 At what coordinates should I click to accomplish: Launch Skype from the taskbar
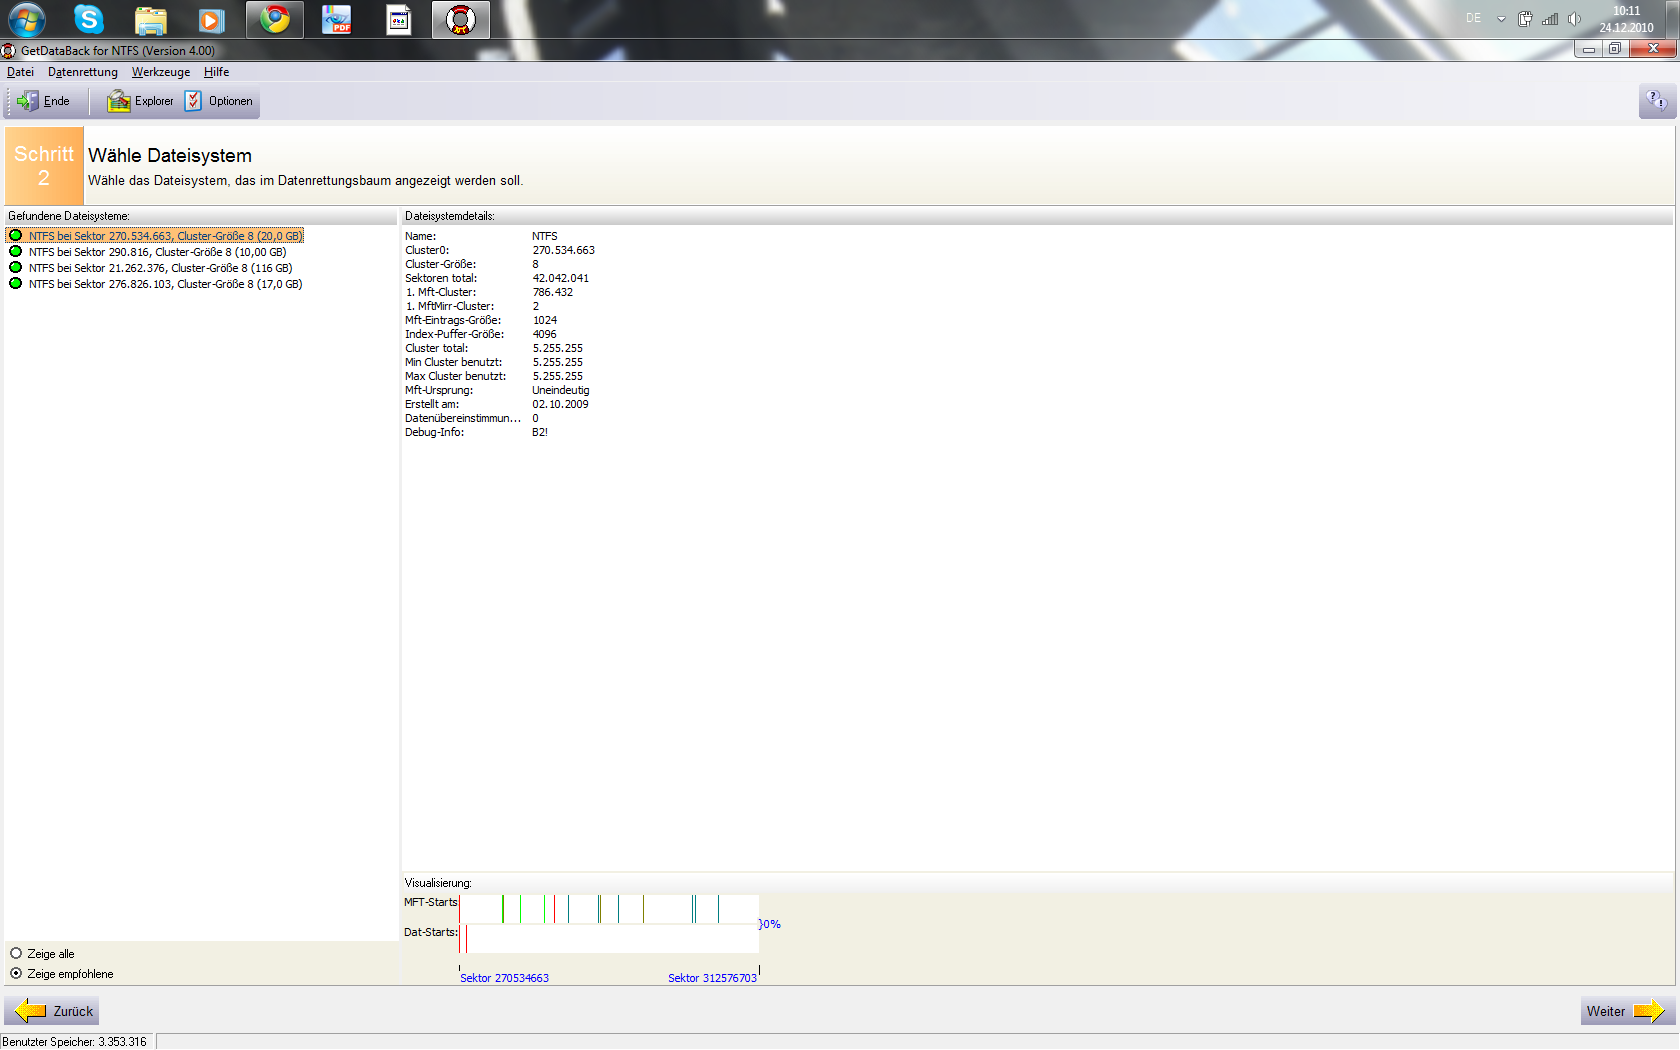[x=89, y=19]
